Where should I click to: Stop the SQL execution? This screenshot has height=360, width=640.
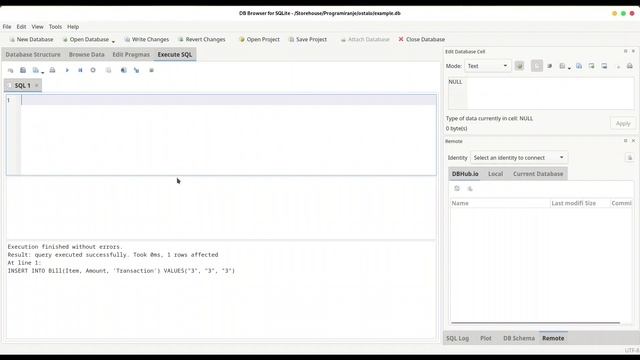(93, 70)
